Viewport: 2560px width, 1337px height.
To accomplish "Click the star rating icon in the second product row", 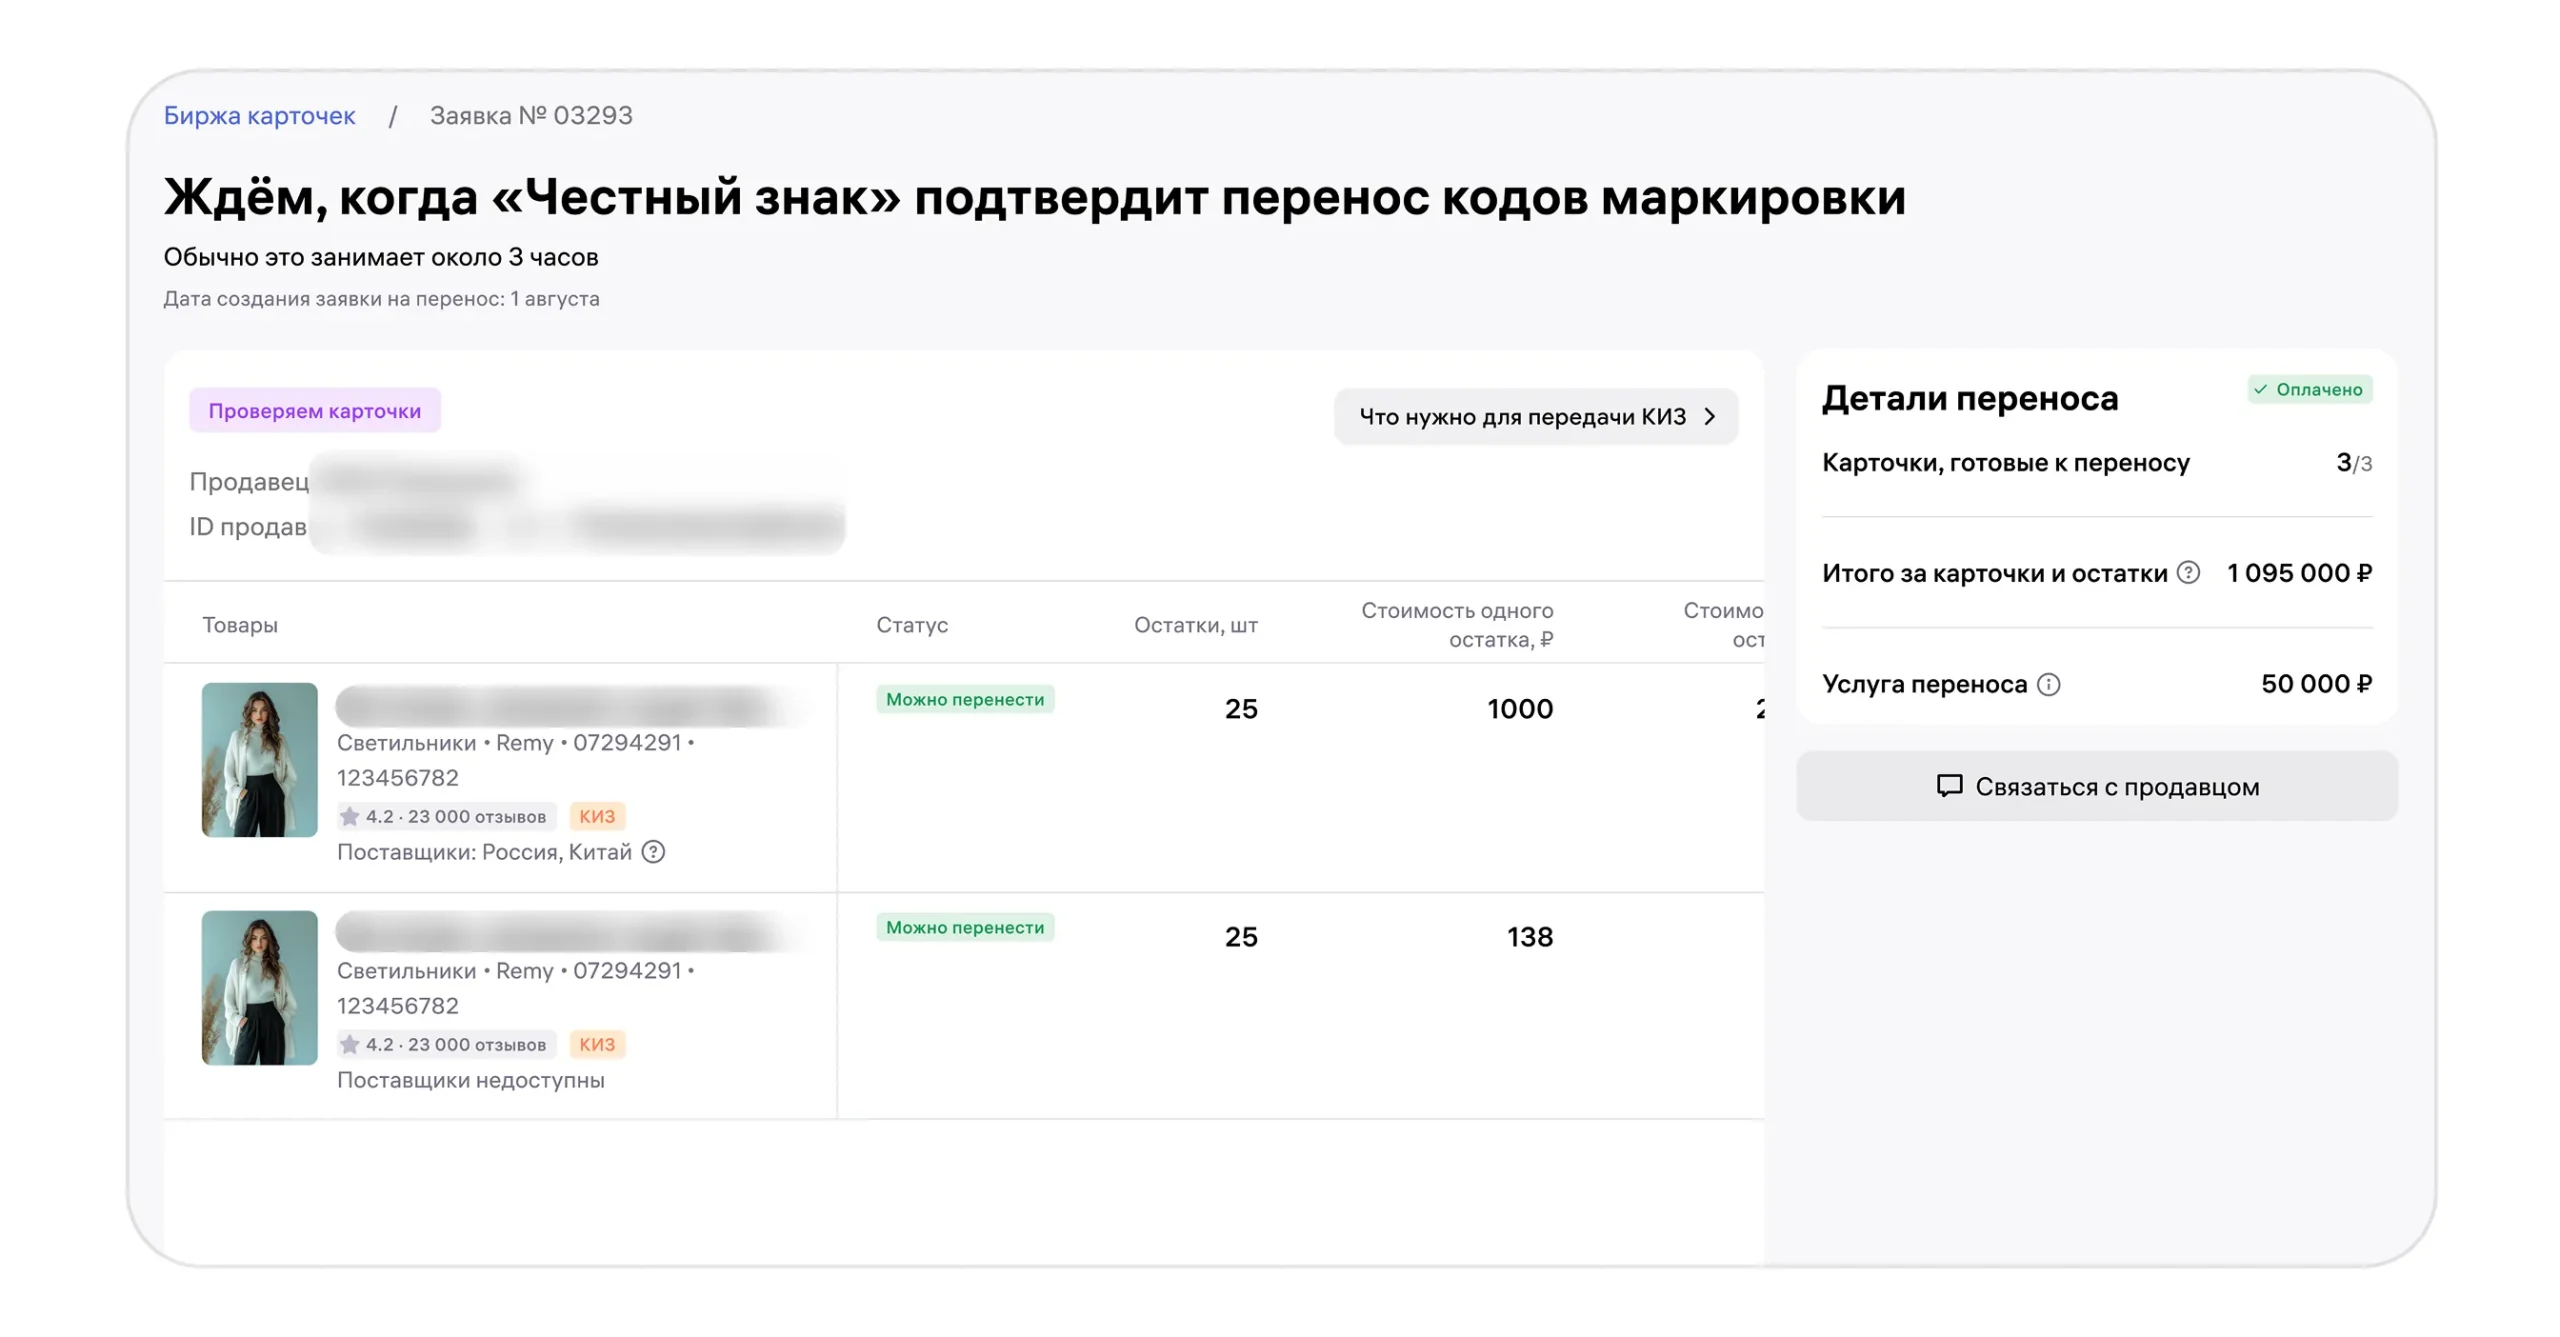I will click(349, 1044).
